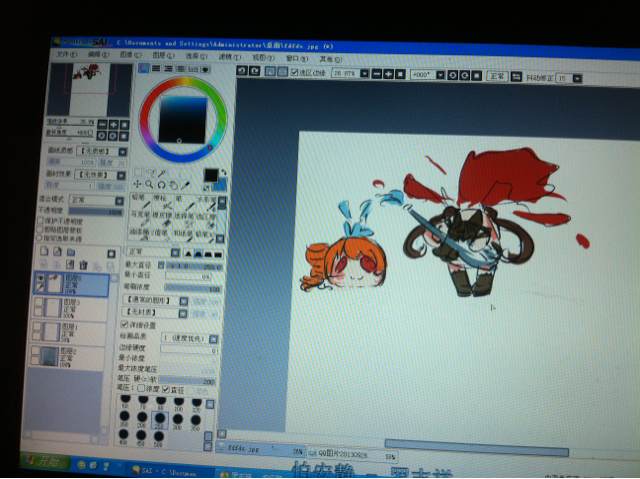This screenshot has height=479, width=640.
Task: Rotate clockwise using the navigator panel button
Action: [113, 136]
